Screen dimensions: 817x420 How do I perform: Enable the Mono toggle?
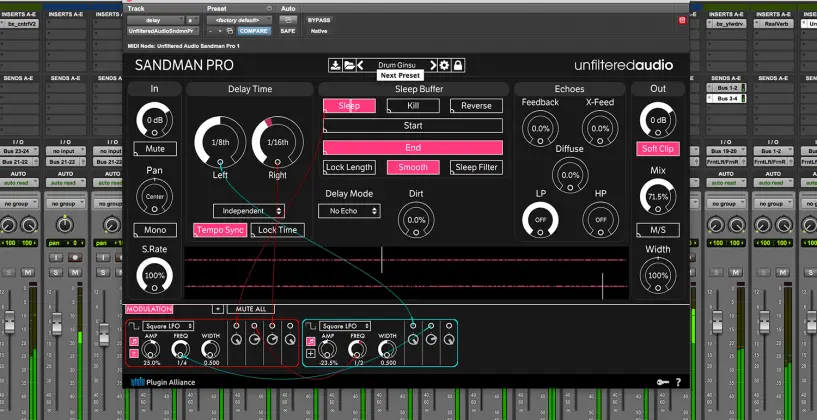click(155, 230)
